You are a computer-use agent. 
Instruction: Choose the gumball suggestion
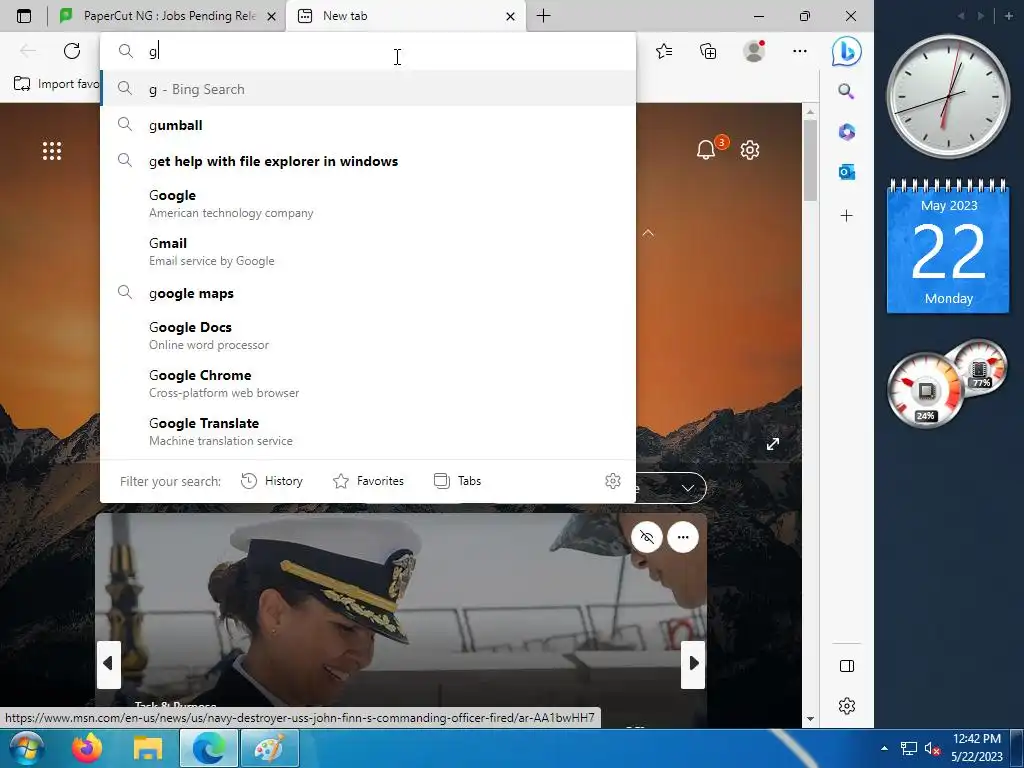click(368, 125)
